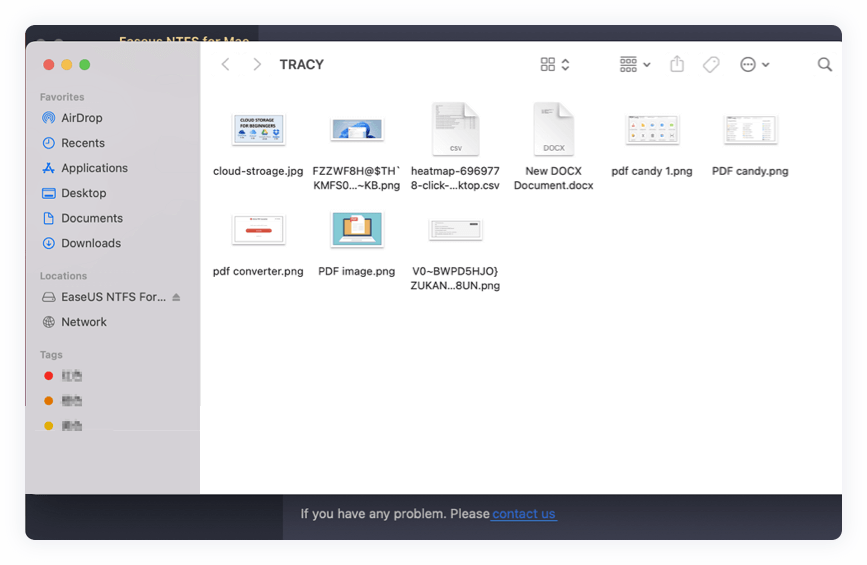Viewport: 867px width, 565px height.
Task: Click the PDF candy.png file name
Action: click(750, 171)
